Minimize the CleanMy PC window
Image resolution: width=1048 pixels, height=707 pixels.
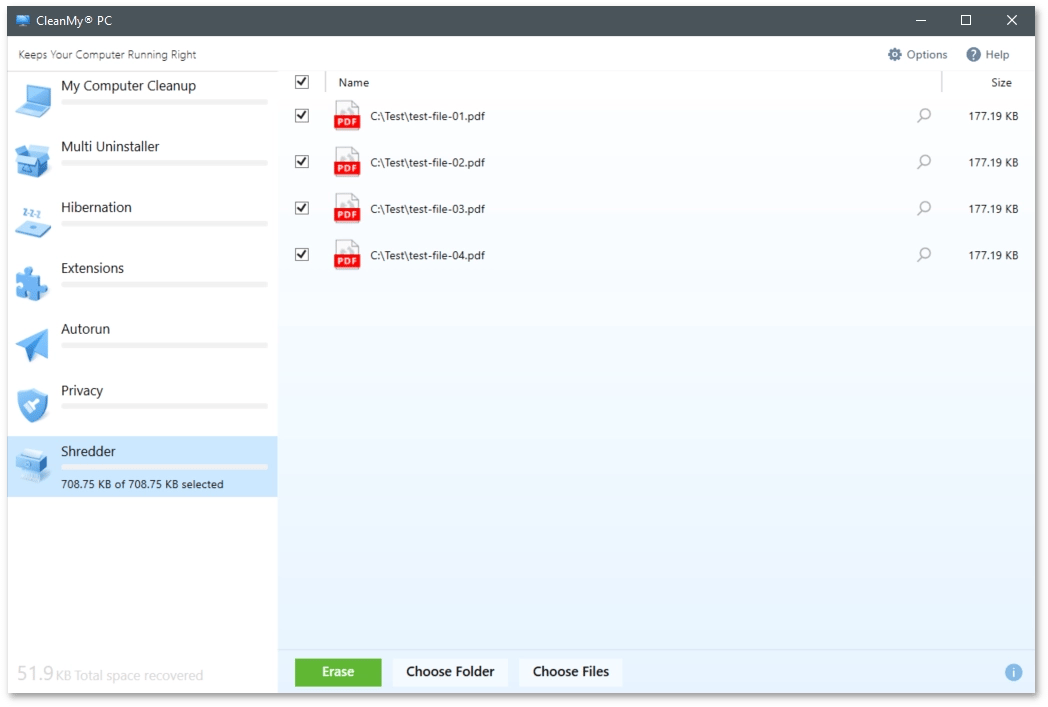click(920, 21)
